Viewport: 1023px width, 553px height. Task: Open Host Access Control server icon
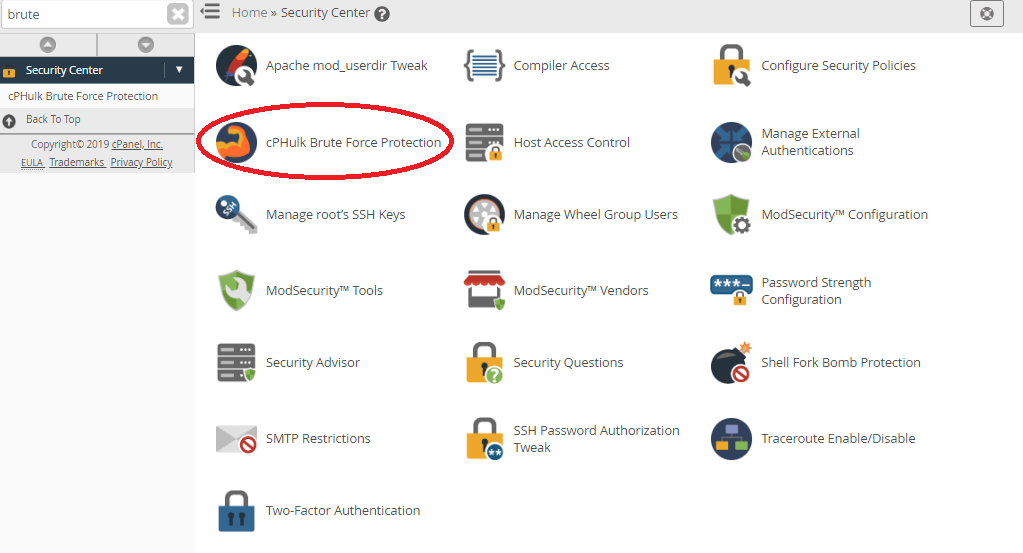(x=484, y=142)
